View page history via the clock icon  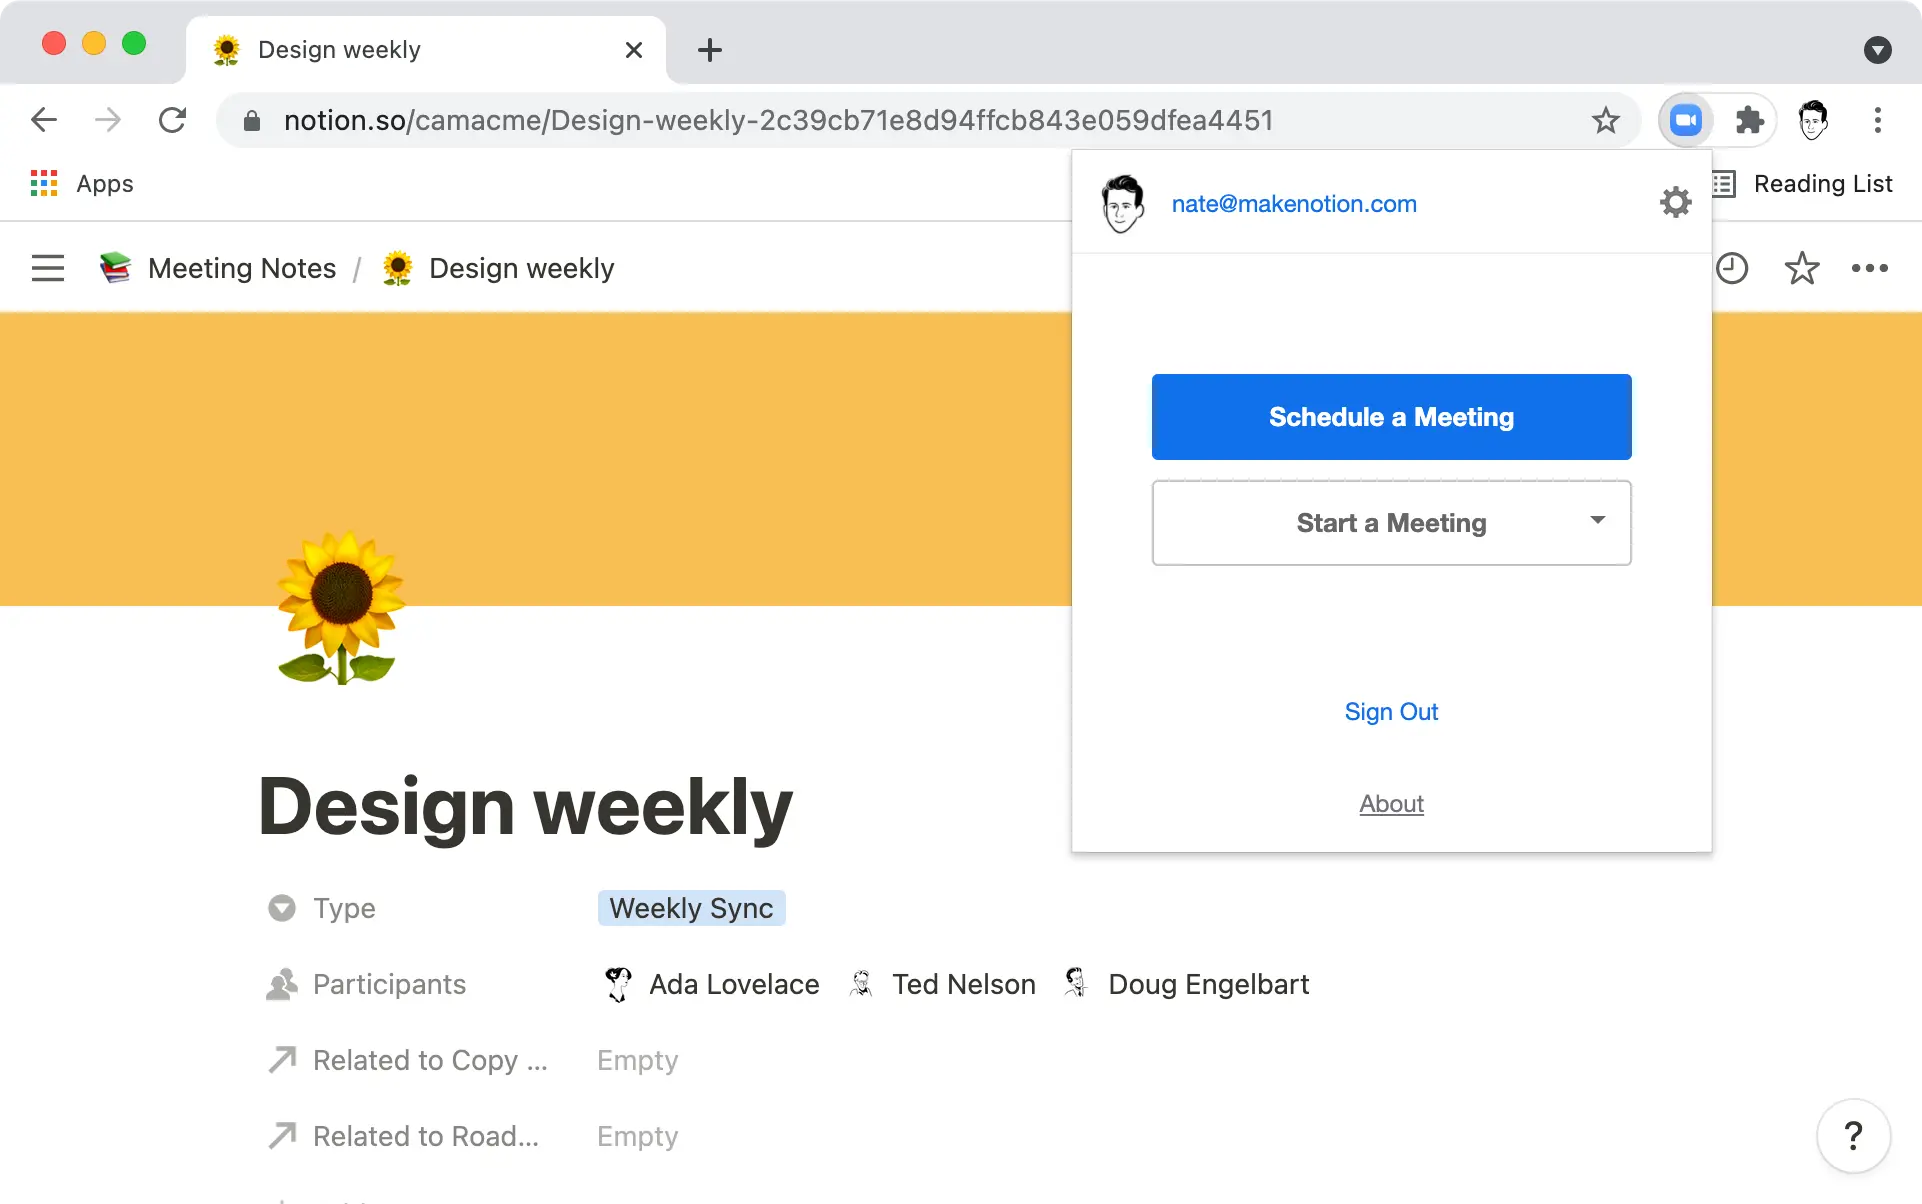point(1734,267)
